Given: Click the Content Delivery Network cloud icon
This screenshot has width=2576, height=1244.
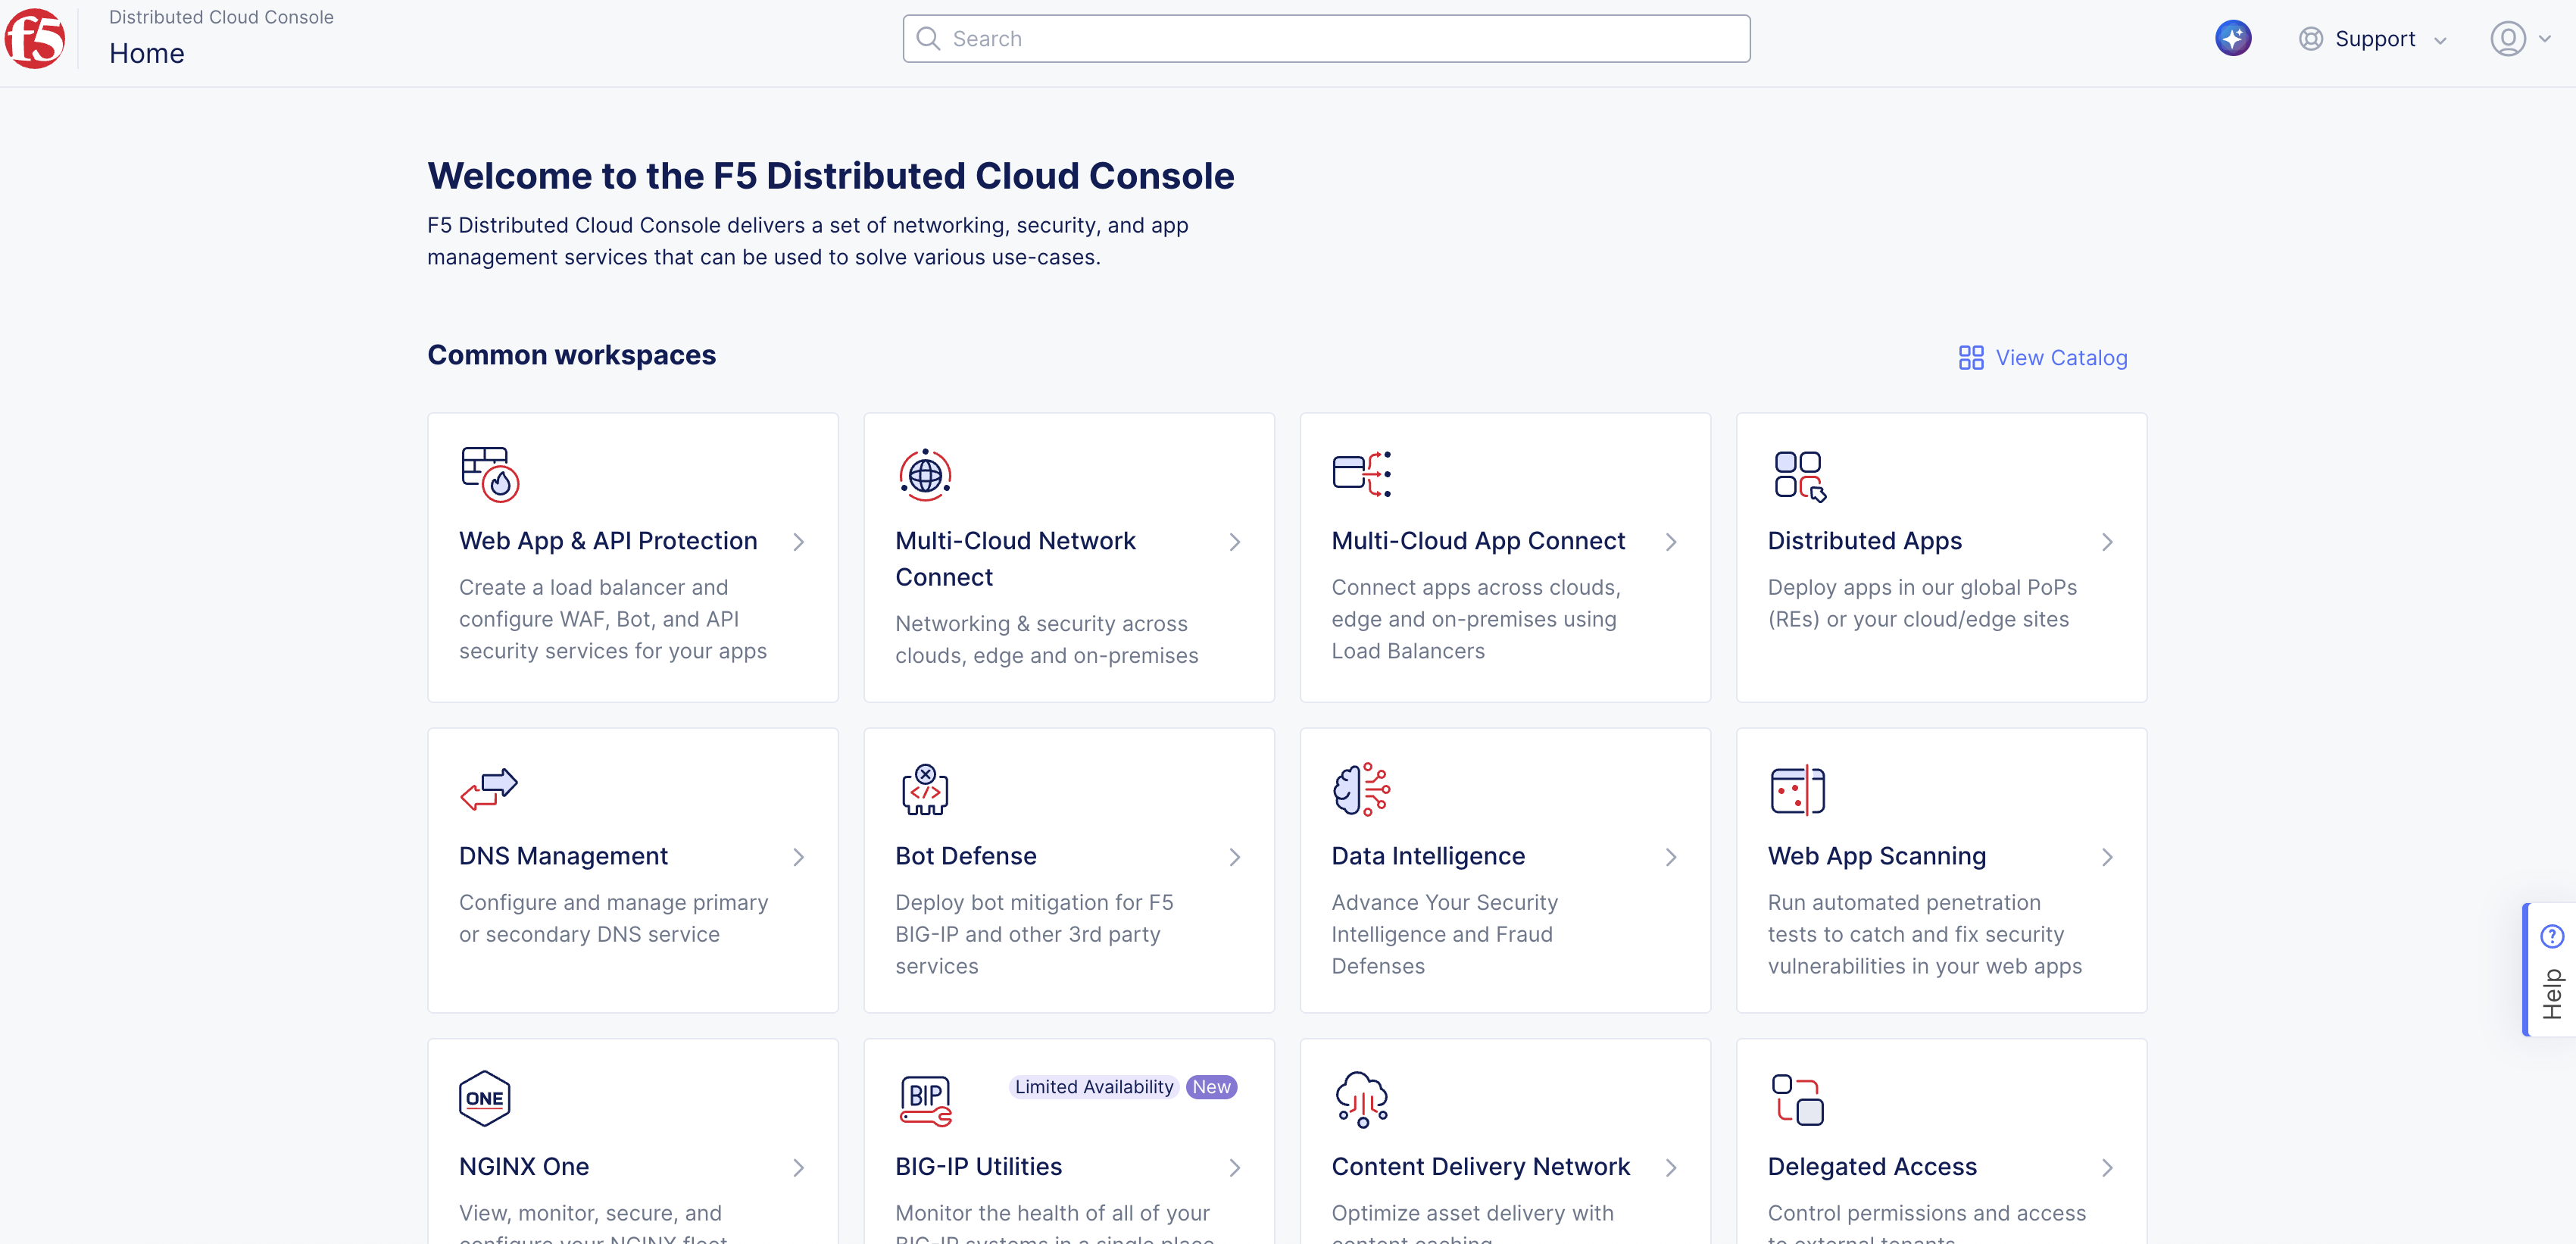Looking at the screenshot, I should pyautogui.click(x=1361, y=1099).
